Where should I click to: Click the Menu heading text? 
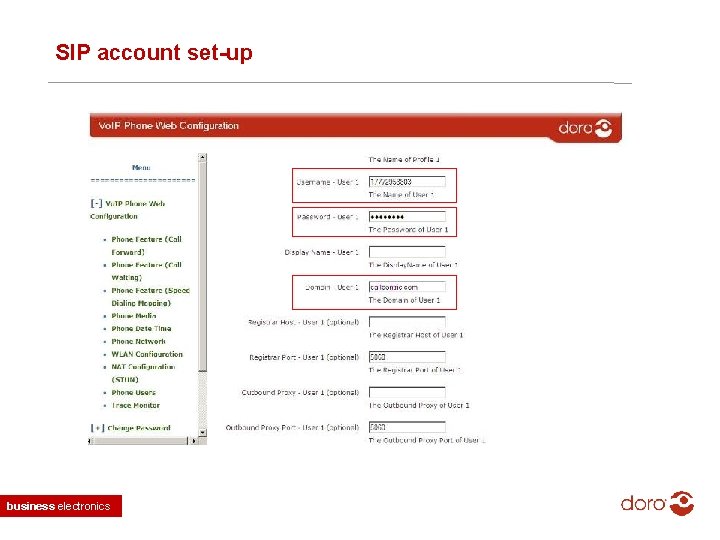[x=141, y=168]
